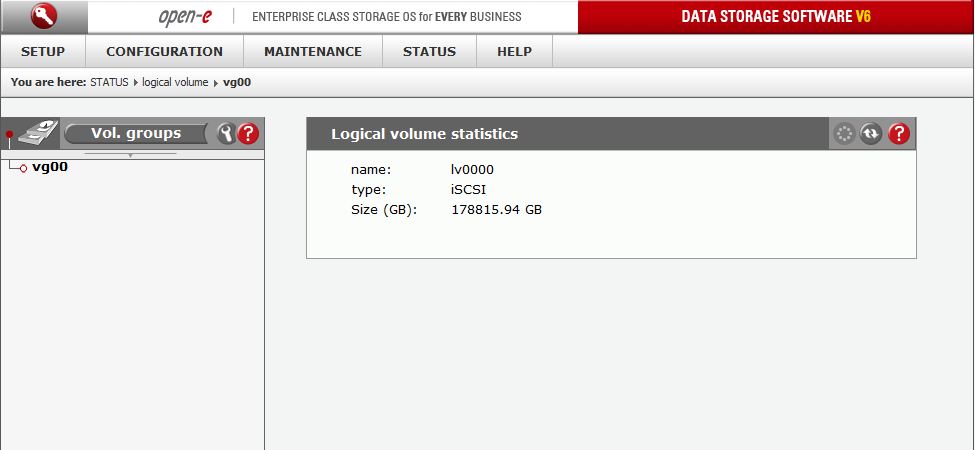Click the red key logout icon
Screen dimensions: 975x450
44,16
